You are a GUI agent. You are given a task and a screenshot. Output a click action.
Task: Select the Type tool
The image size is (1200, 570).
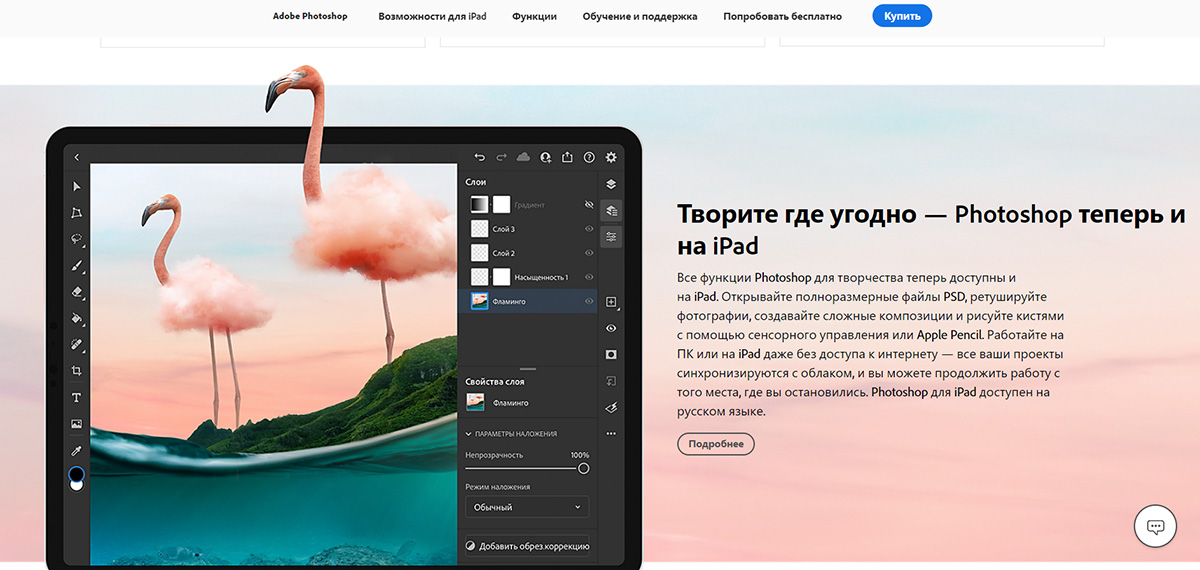[76, 397]
